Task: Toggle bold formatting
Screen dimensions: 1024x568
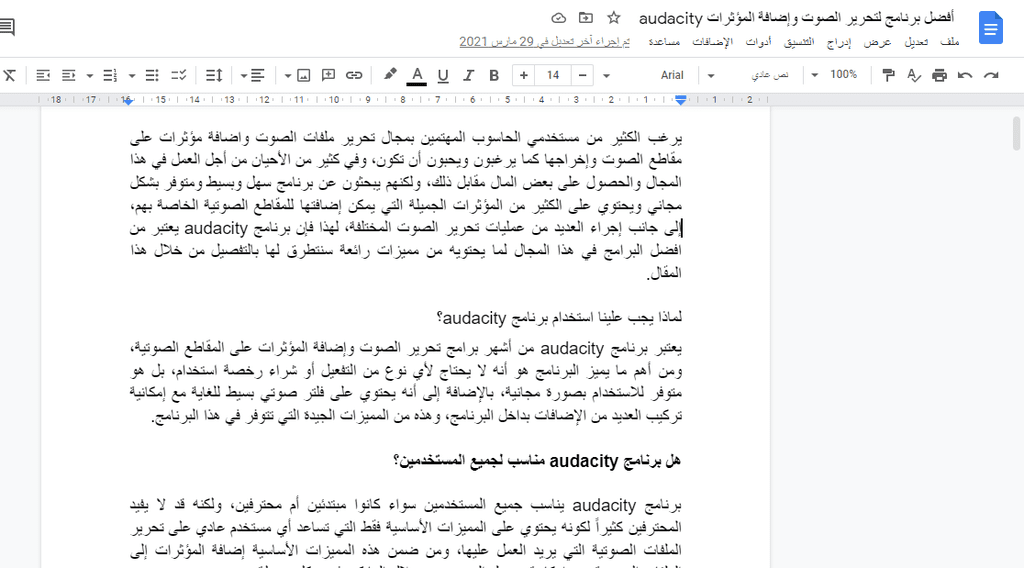Action: coord(494,76)
